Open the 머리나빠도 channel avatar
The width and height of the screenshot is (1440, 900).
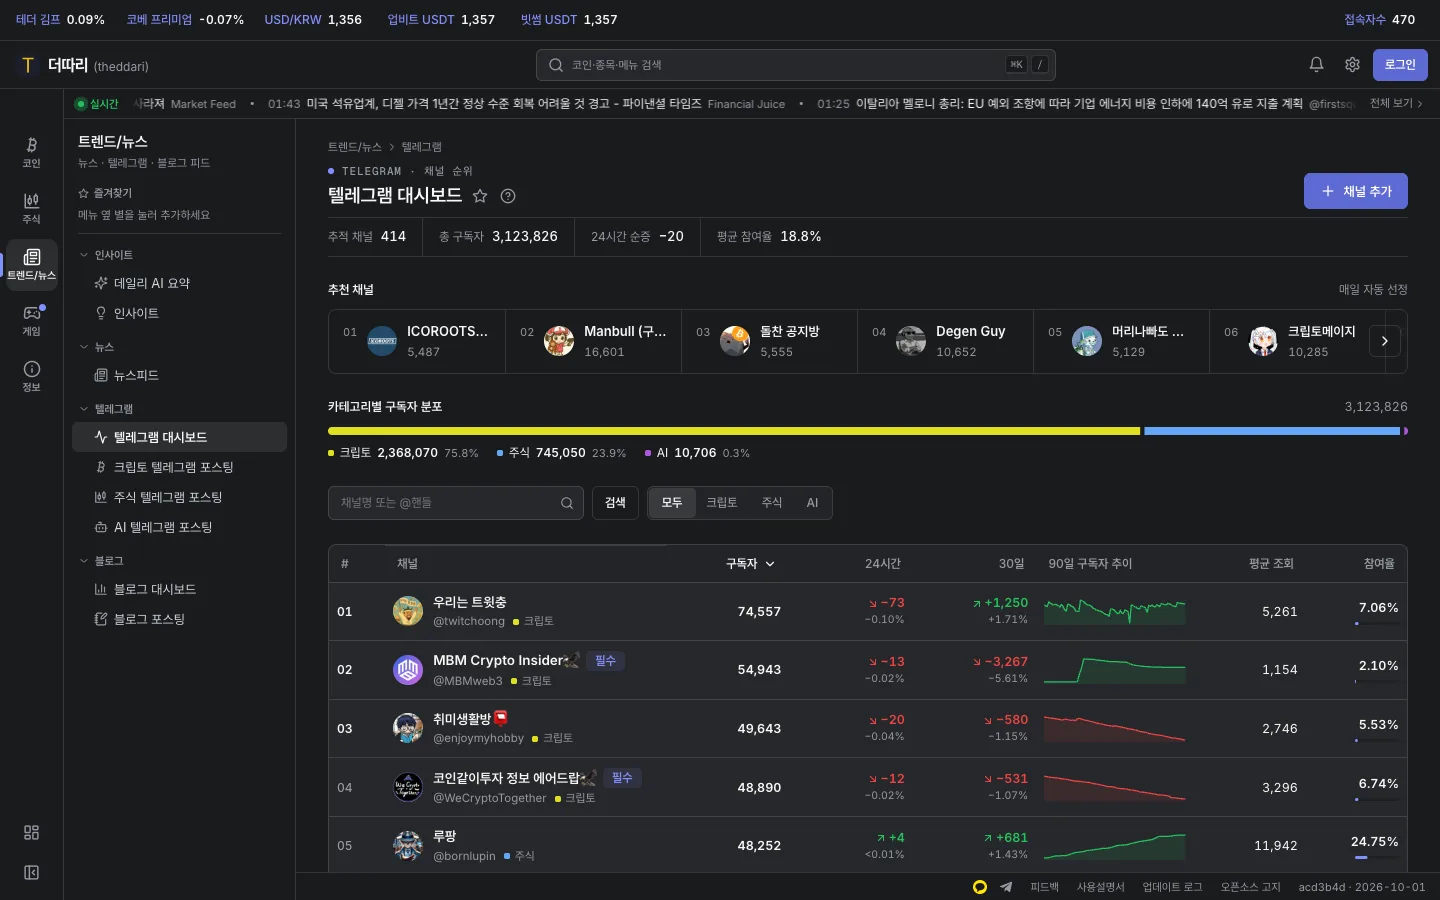[x=1087, y=341]
